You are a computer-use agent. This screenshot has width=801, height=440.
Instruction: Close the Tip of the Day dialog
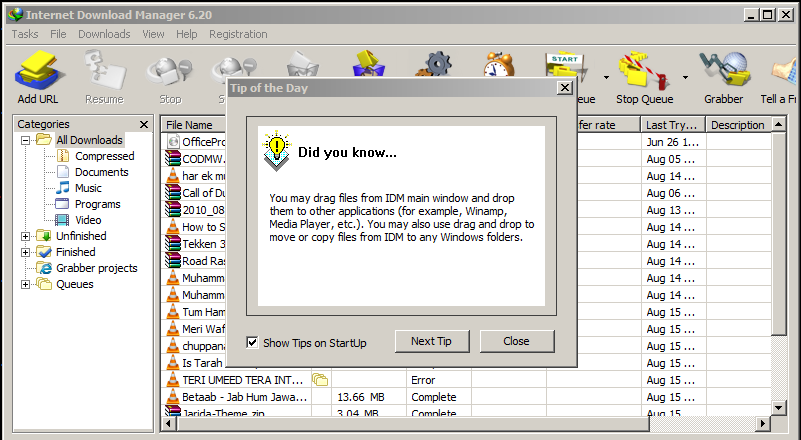[x=564, y=88]
